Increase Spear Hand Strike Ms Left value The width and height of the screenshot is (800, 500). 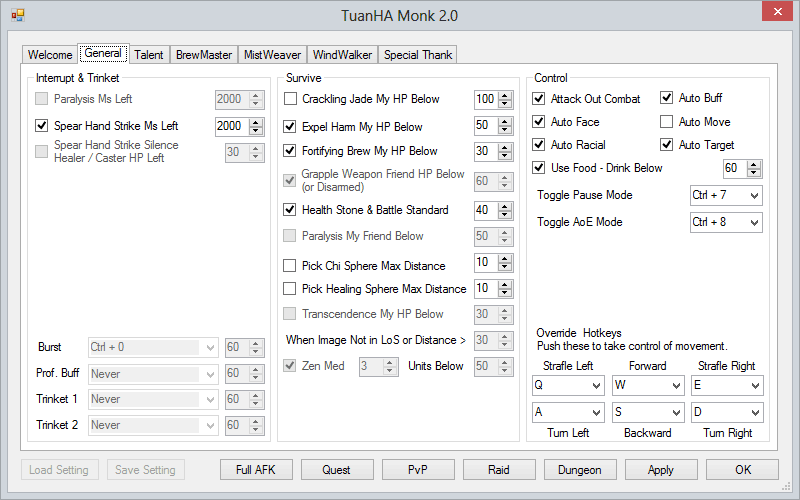[255, 122]
